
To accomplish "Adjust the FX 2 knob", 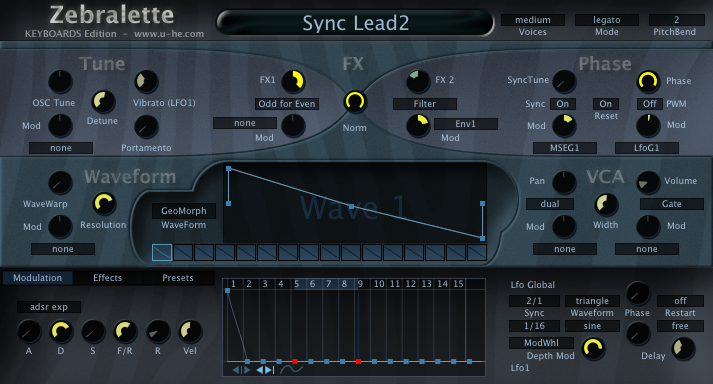I will (x=417, y=81).
